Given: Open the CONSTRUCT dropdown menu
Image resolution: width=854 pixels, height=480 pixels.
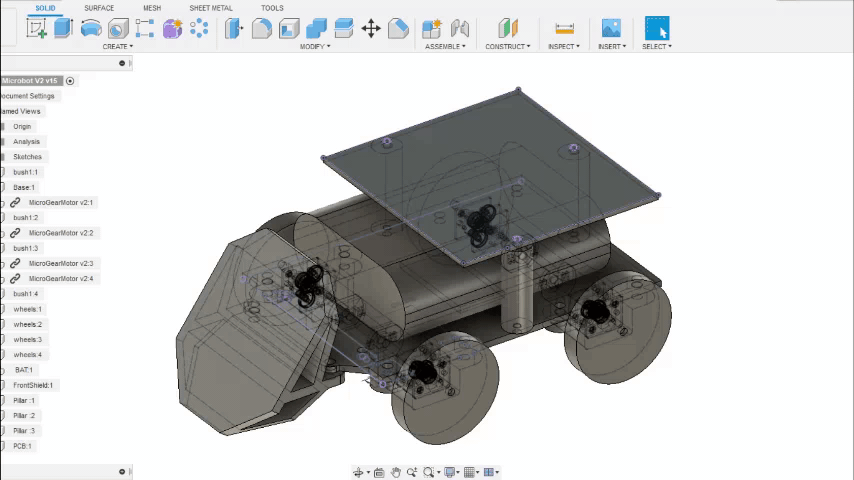Looking at the screenshot, I should (x=507, y=46).
